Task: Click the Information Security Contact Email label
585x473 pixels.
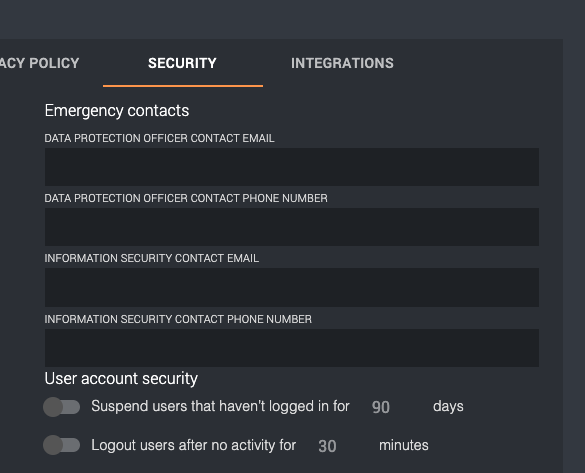Action: (151, 259)
